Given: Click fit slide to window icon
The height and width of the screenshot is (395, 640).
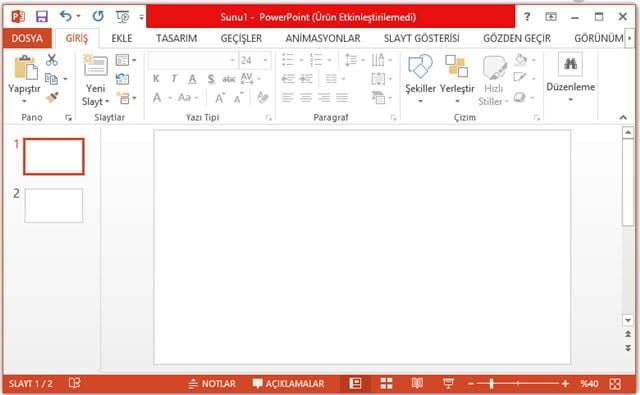Looking at the screenshot, I should [615, 384].
